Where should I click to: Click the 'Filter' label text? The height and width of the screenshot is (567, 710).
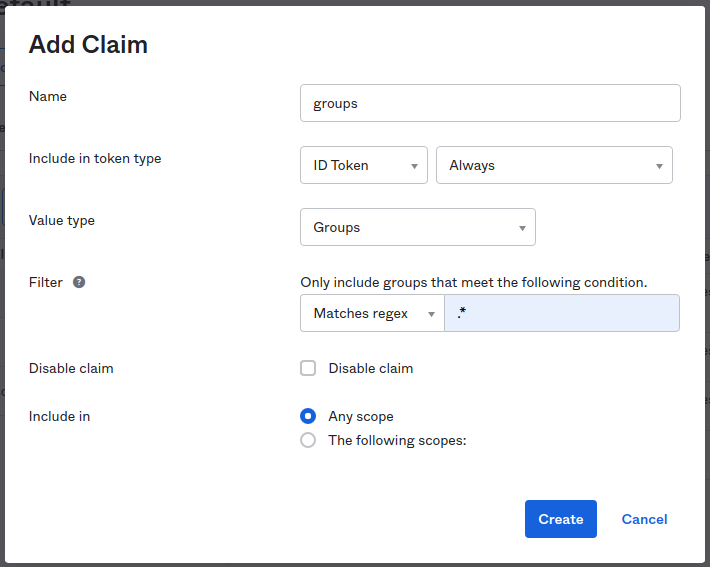(x=46, y=282)
